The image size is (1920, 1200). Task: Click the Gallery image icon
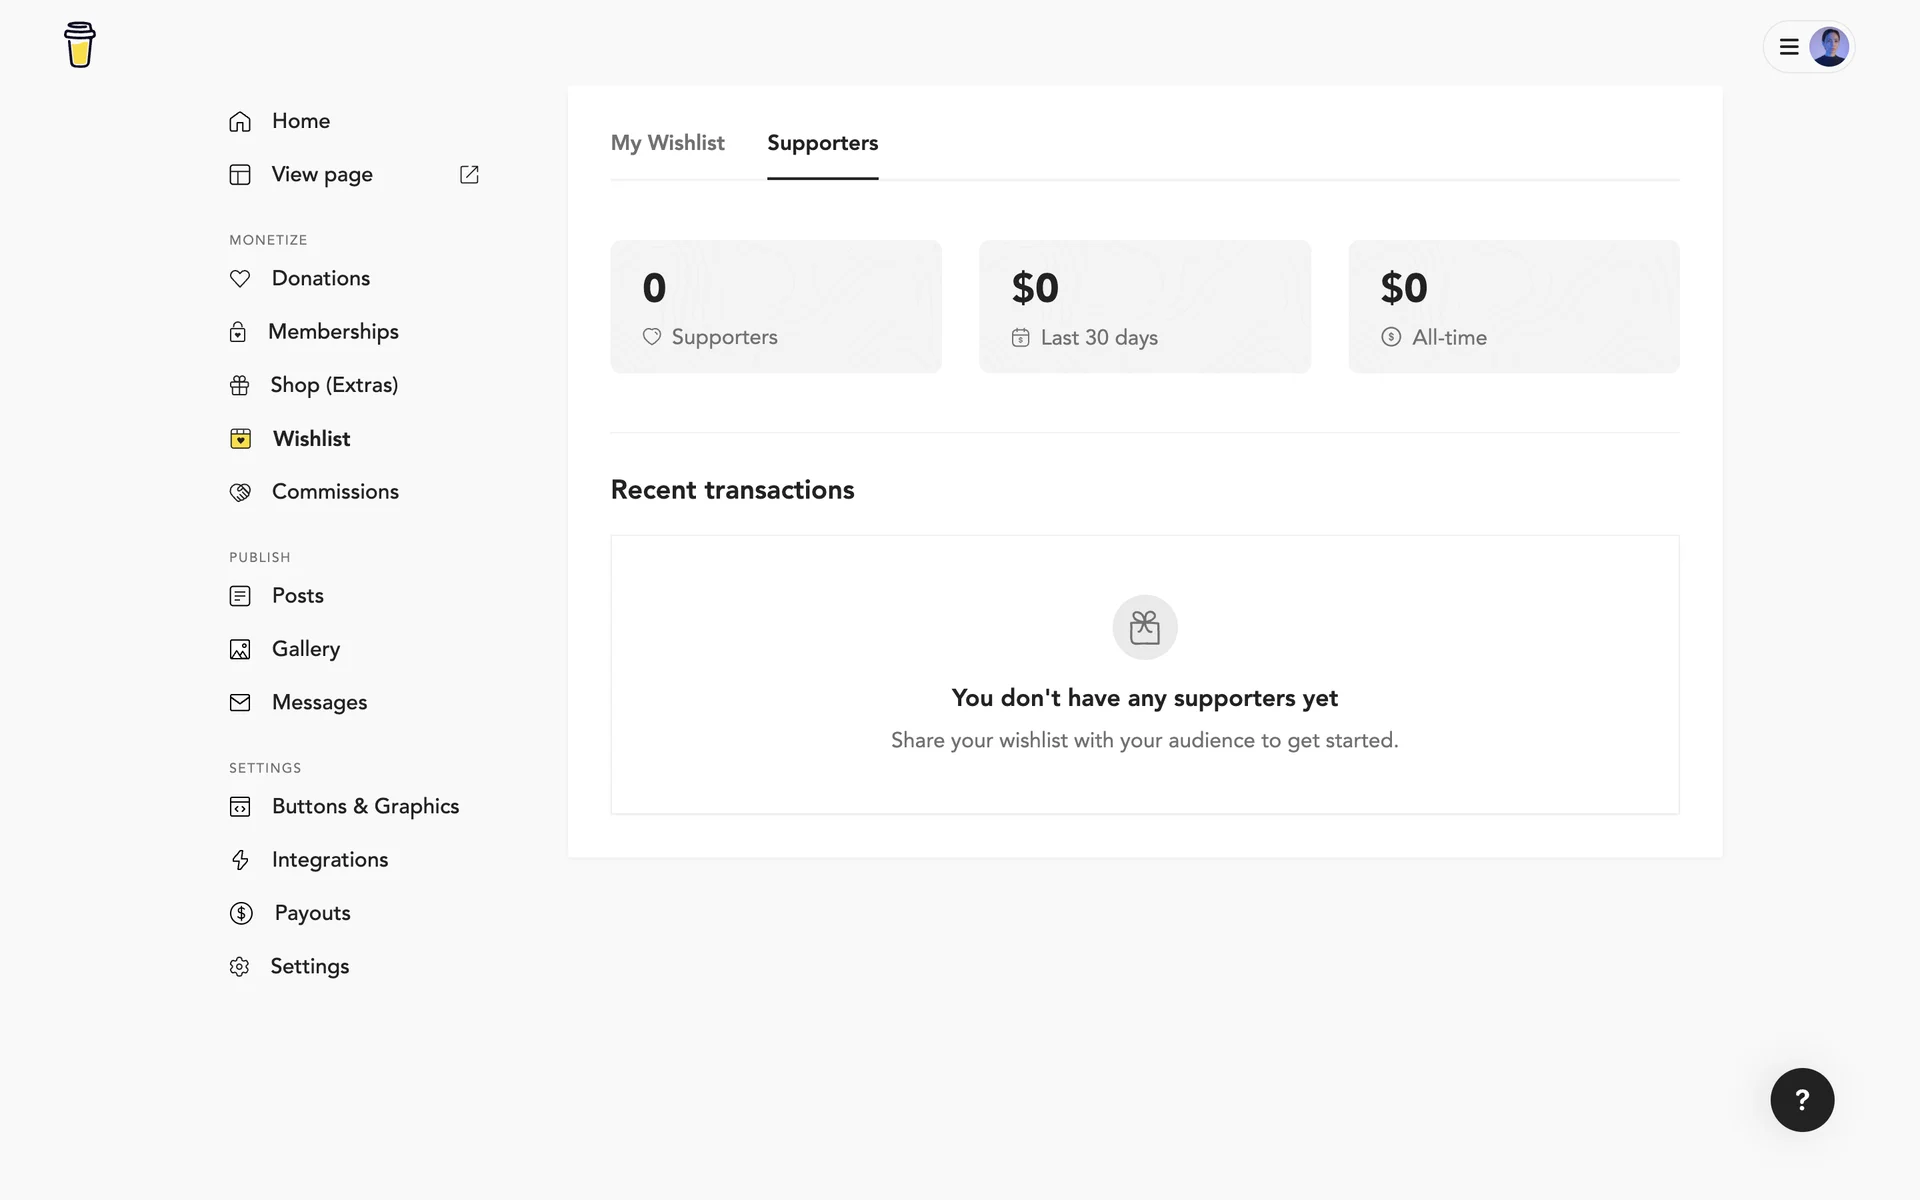point(240,650)
